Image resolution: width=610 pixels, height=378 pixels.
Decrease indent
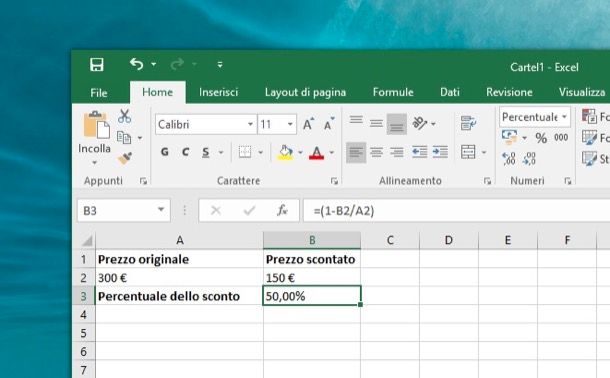point(419,152)
